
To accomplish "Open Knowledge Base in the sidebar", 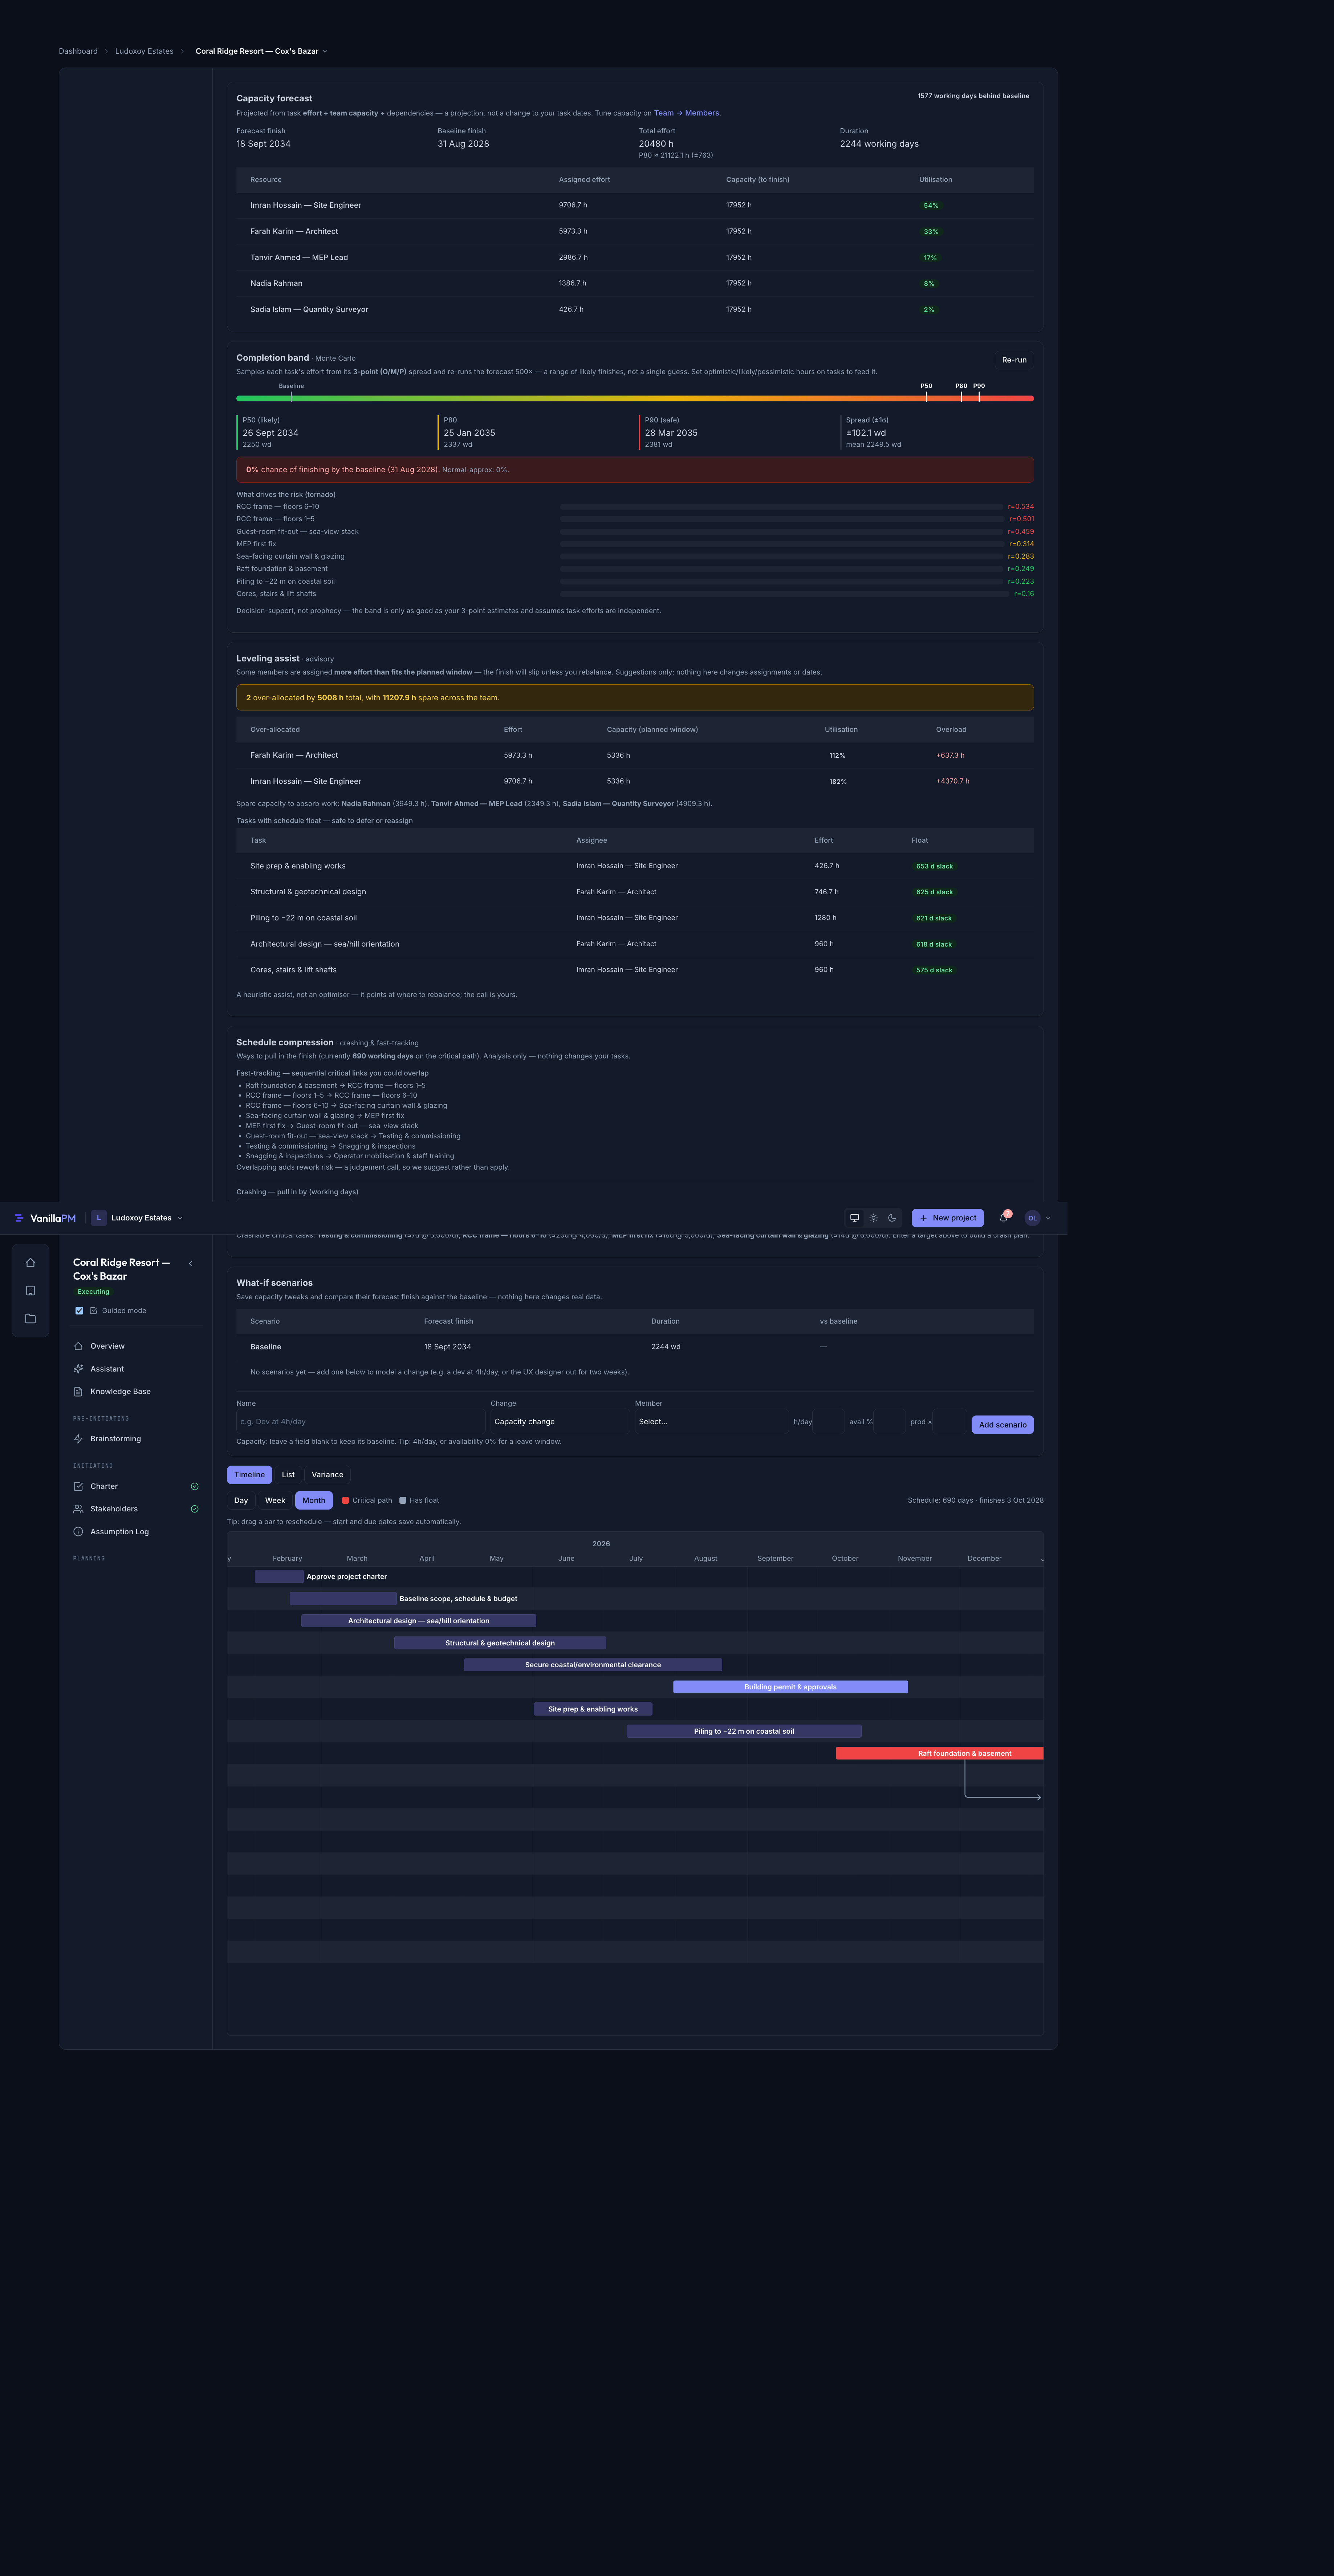I will 136,1392.
